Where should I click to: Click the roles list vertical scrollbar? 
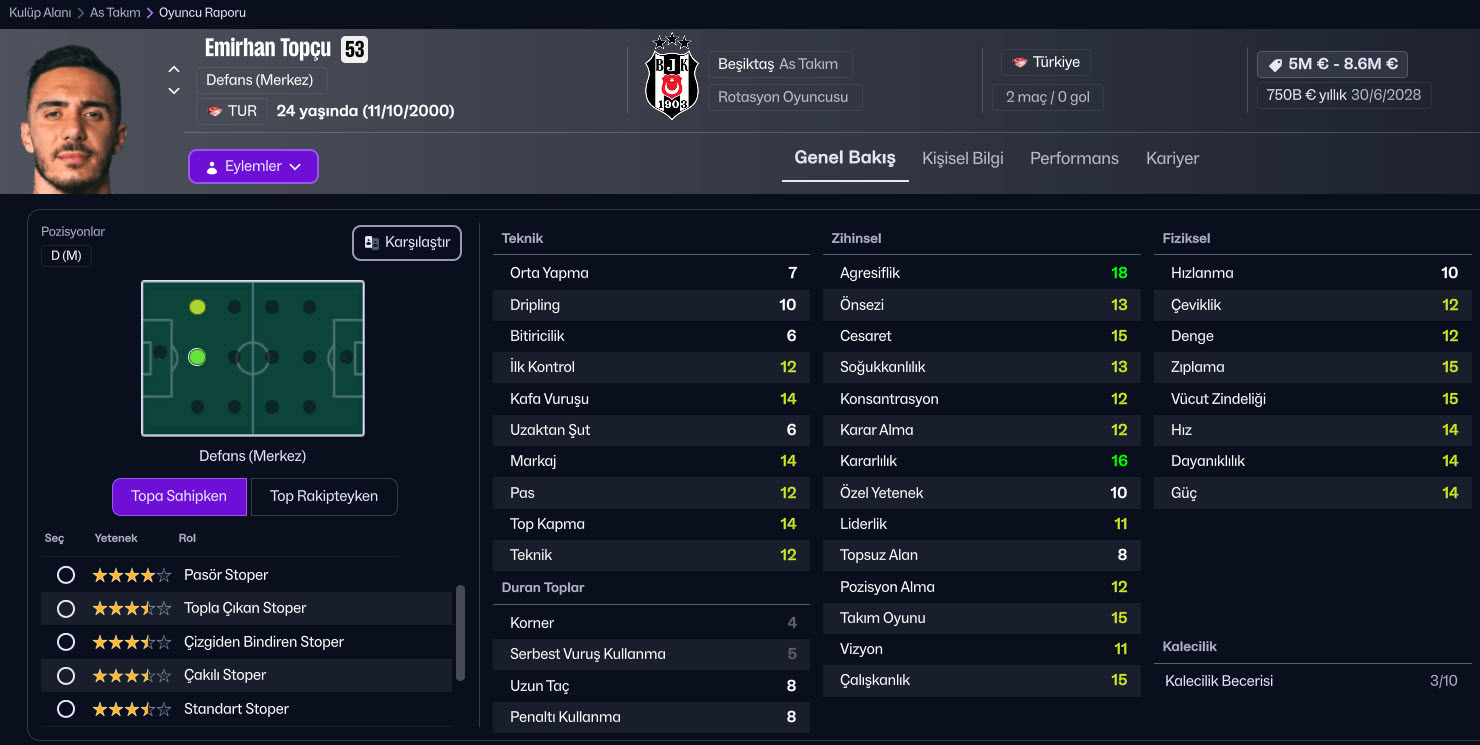click(460, 632)
